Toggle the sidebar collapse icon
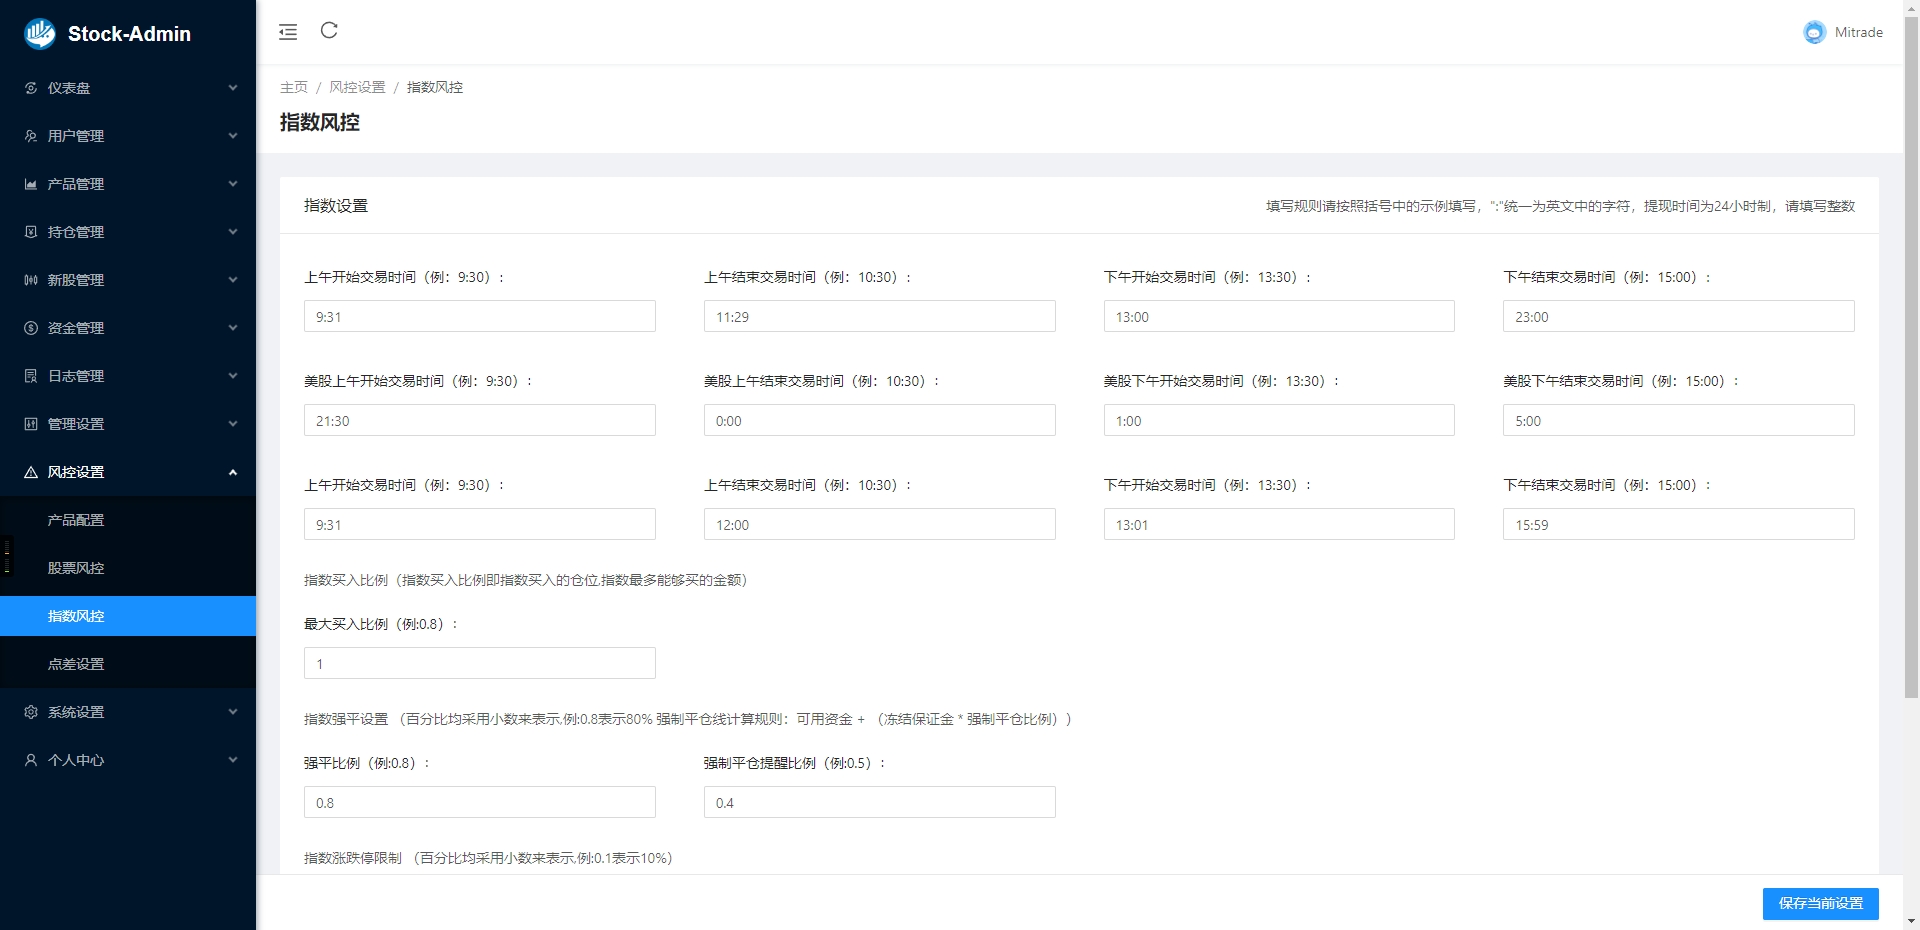The width and height of the screenshot is (1920, 930). coord(288,32)
